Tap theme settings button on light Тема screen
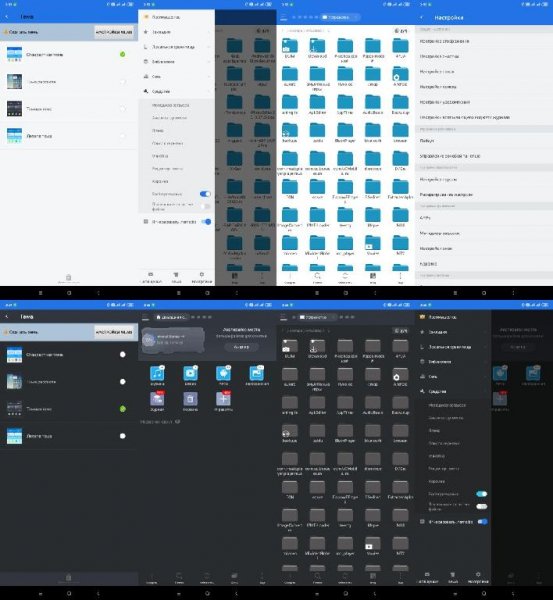The image size is (553, 600). pos(114,32)
